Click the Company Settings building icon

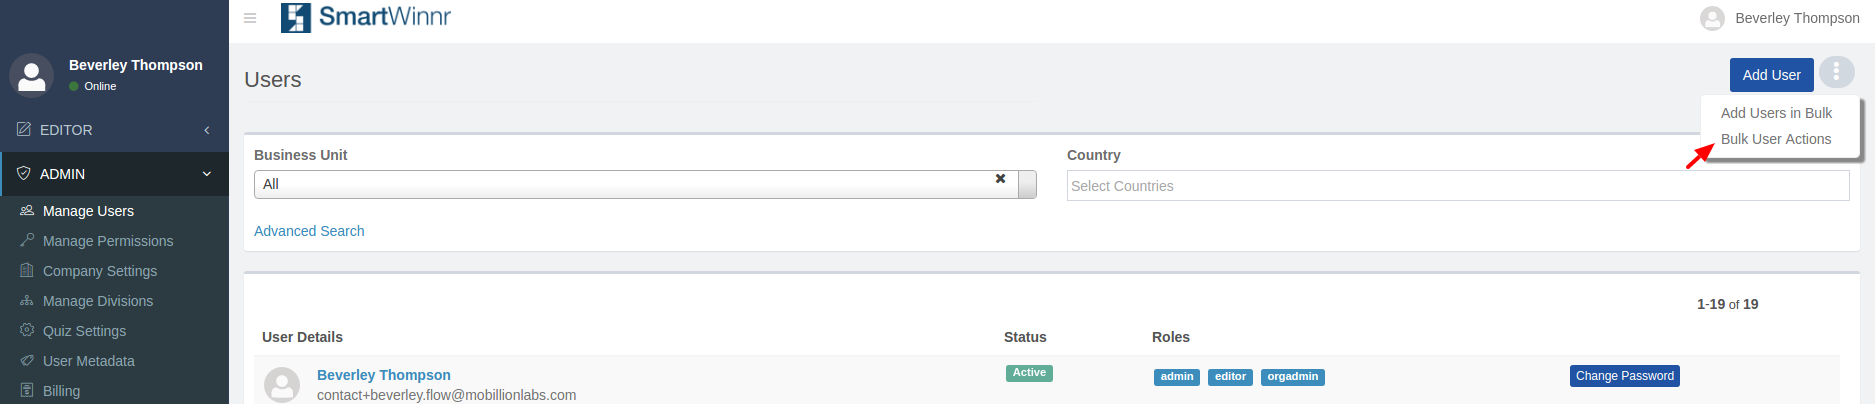point(27,271)
